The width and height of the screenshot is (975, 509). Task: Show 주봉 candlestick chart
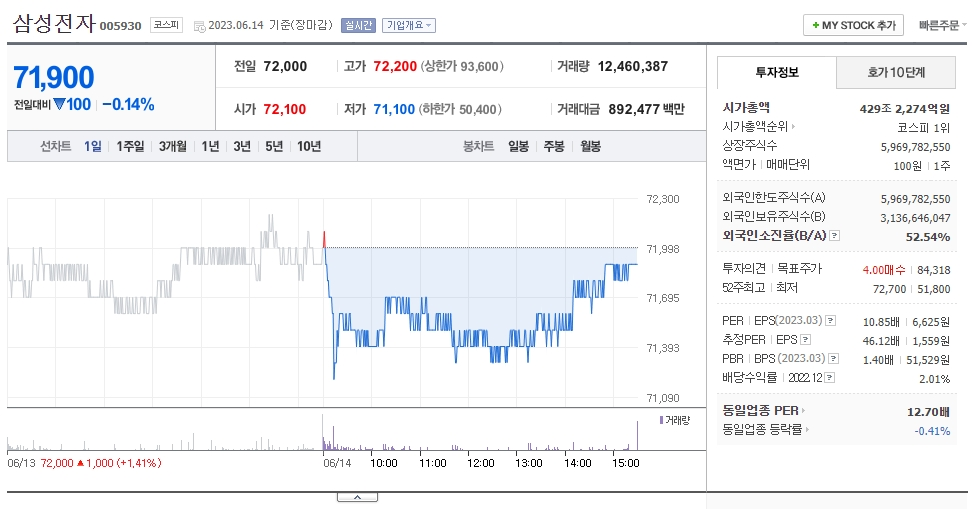coord(554,147)
